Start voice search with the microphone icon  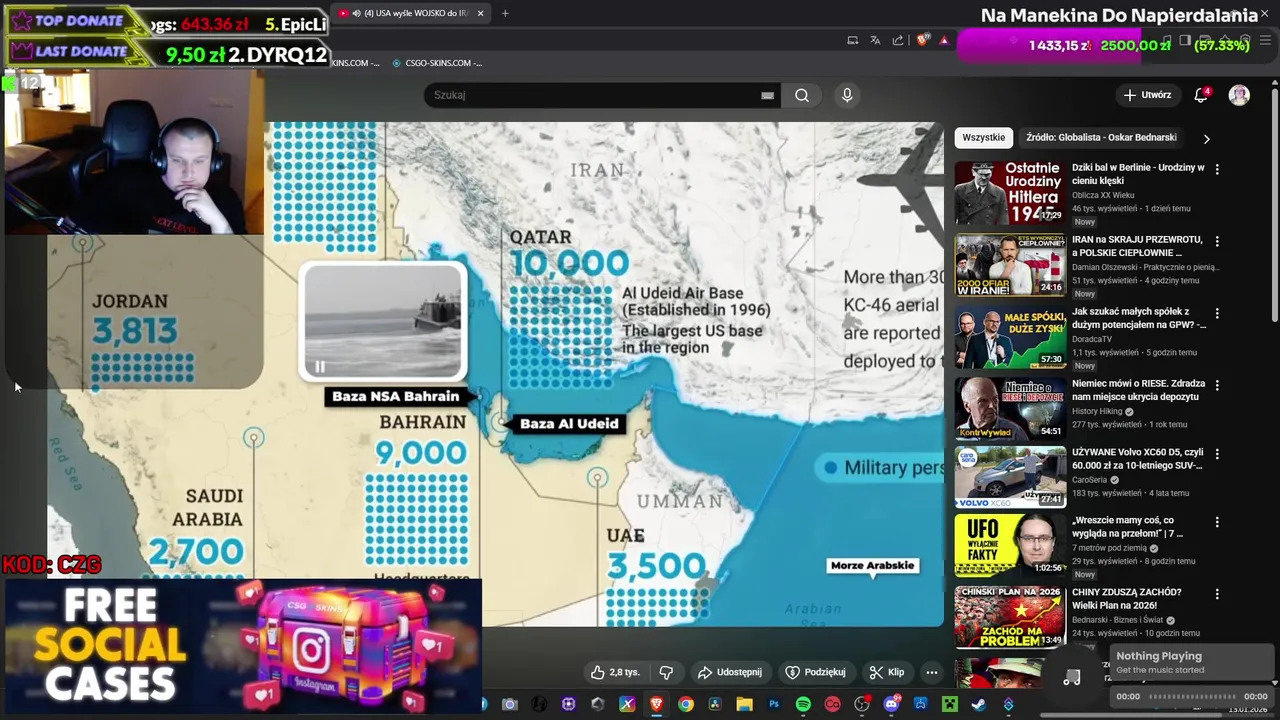[847, 95]
